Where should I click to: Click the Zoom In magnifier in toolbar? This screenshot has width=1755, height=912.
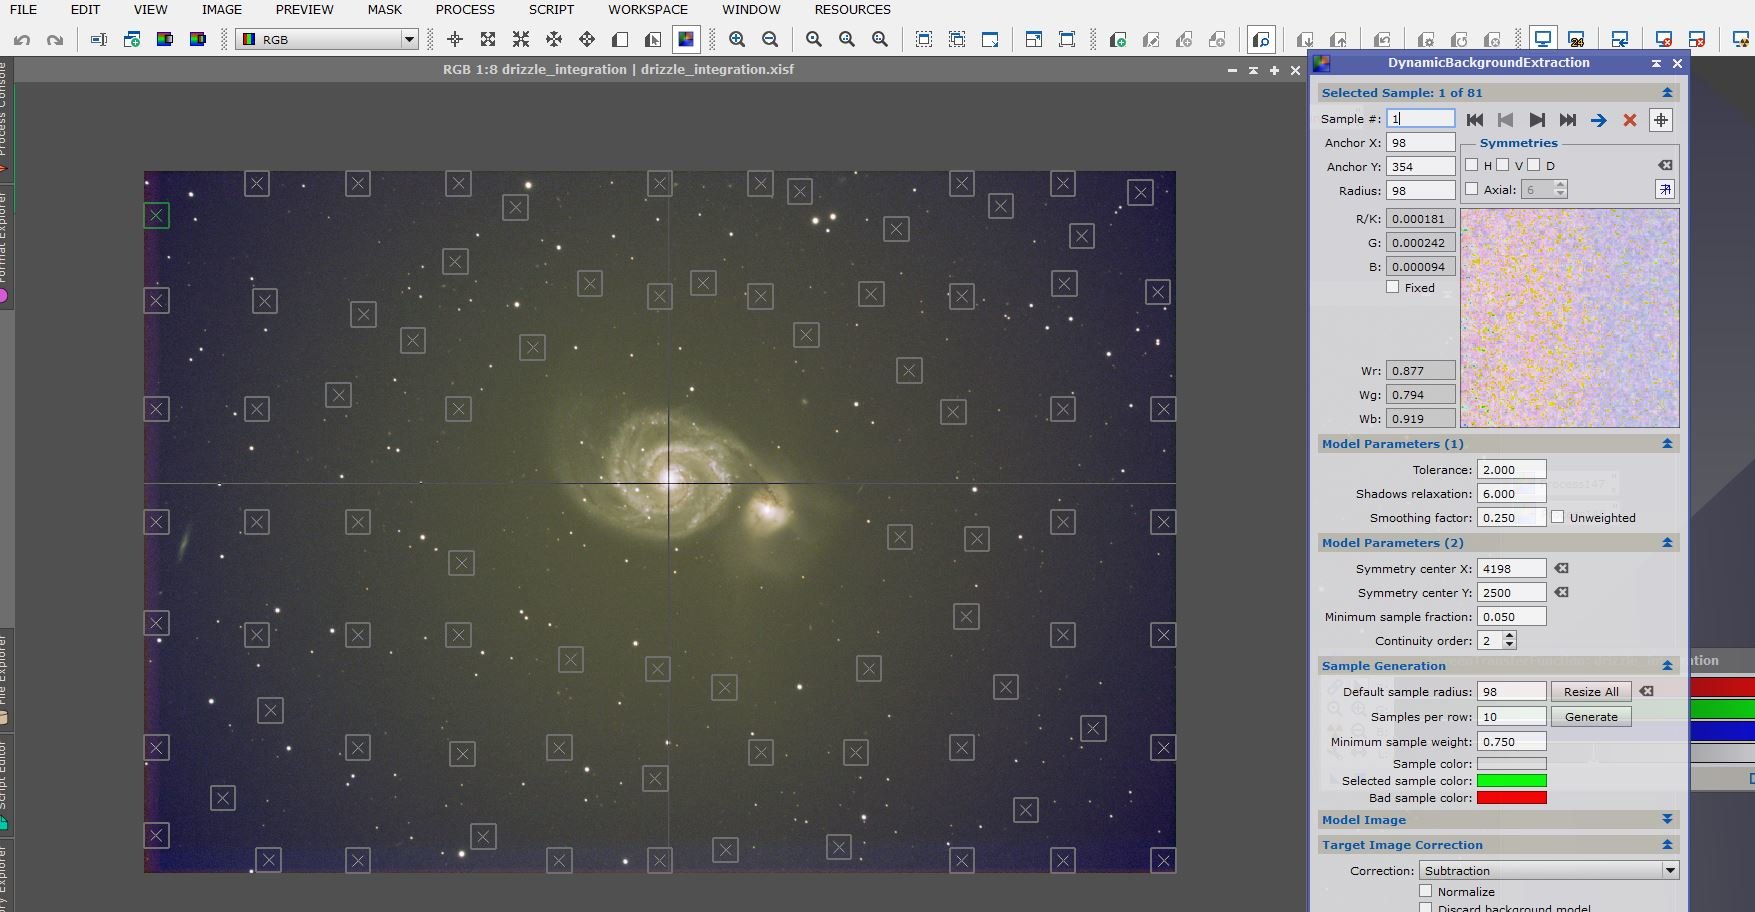[737, 40]
